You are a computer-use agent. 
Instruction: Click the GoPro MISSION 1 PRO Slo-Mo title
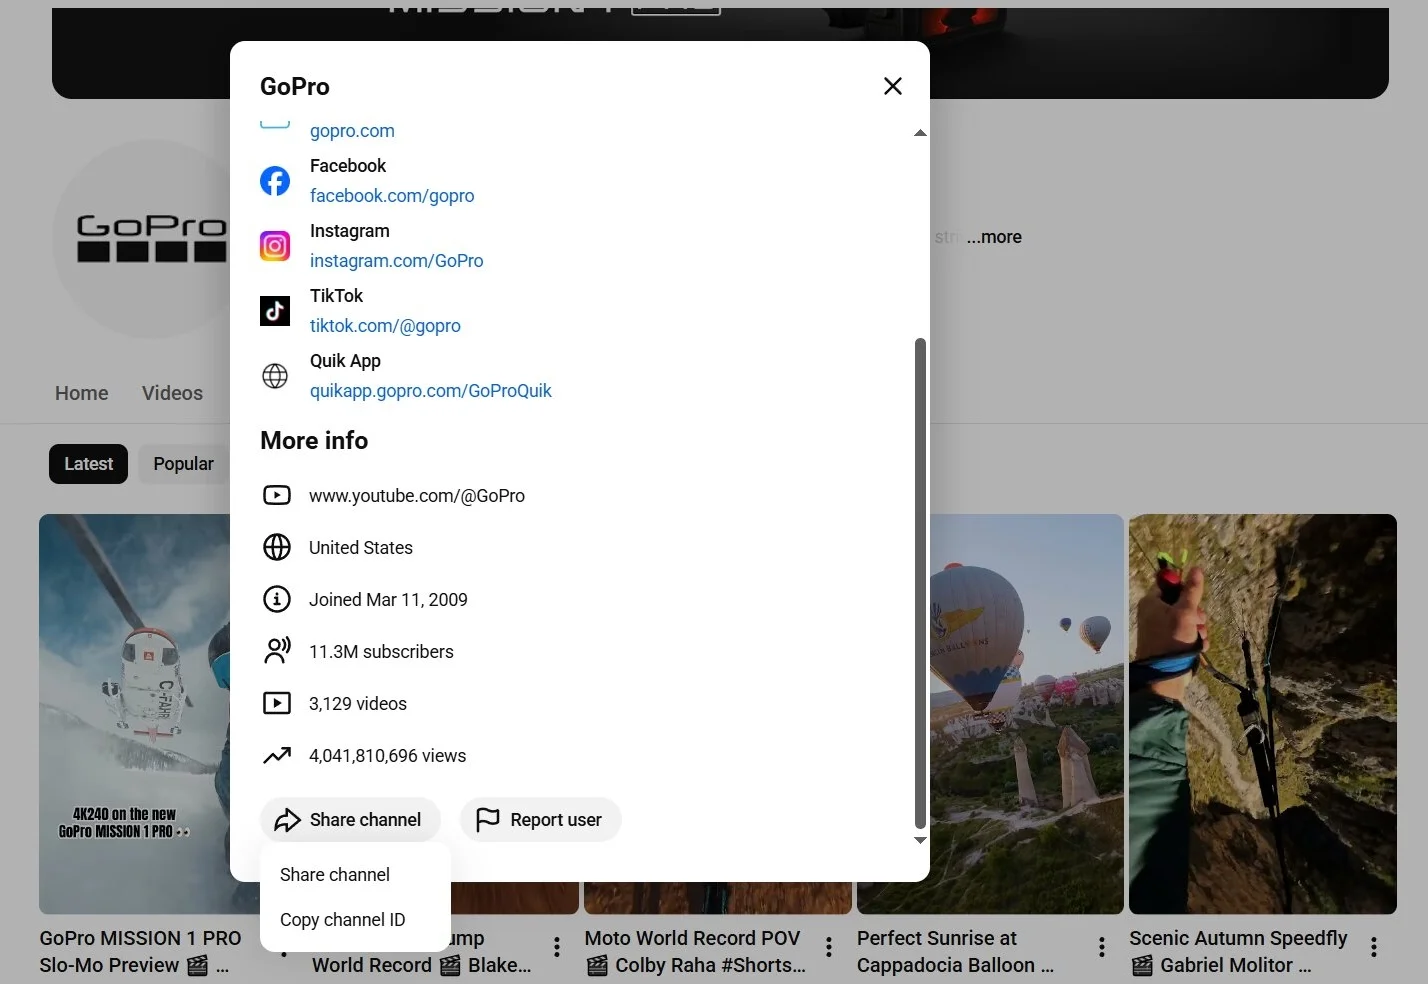140,952
